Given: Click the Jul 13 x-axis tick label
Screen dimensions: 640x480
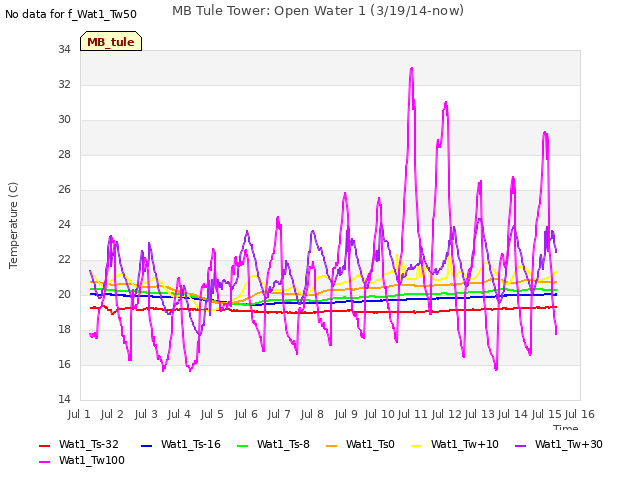Looking at the screenshot, I should [x=479, y=414].
